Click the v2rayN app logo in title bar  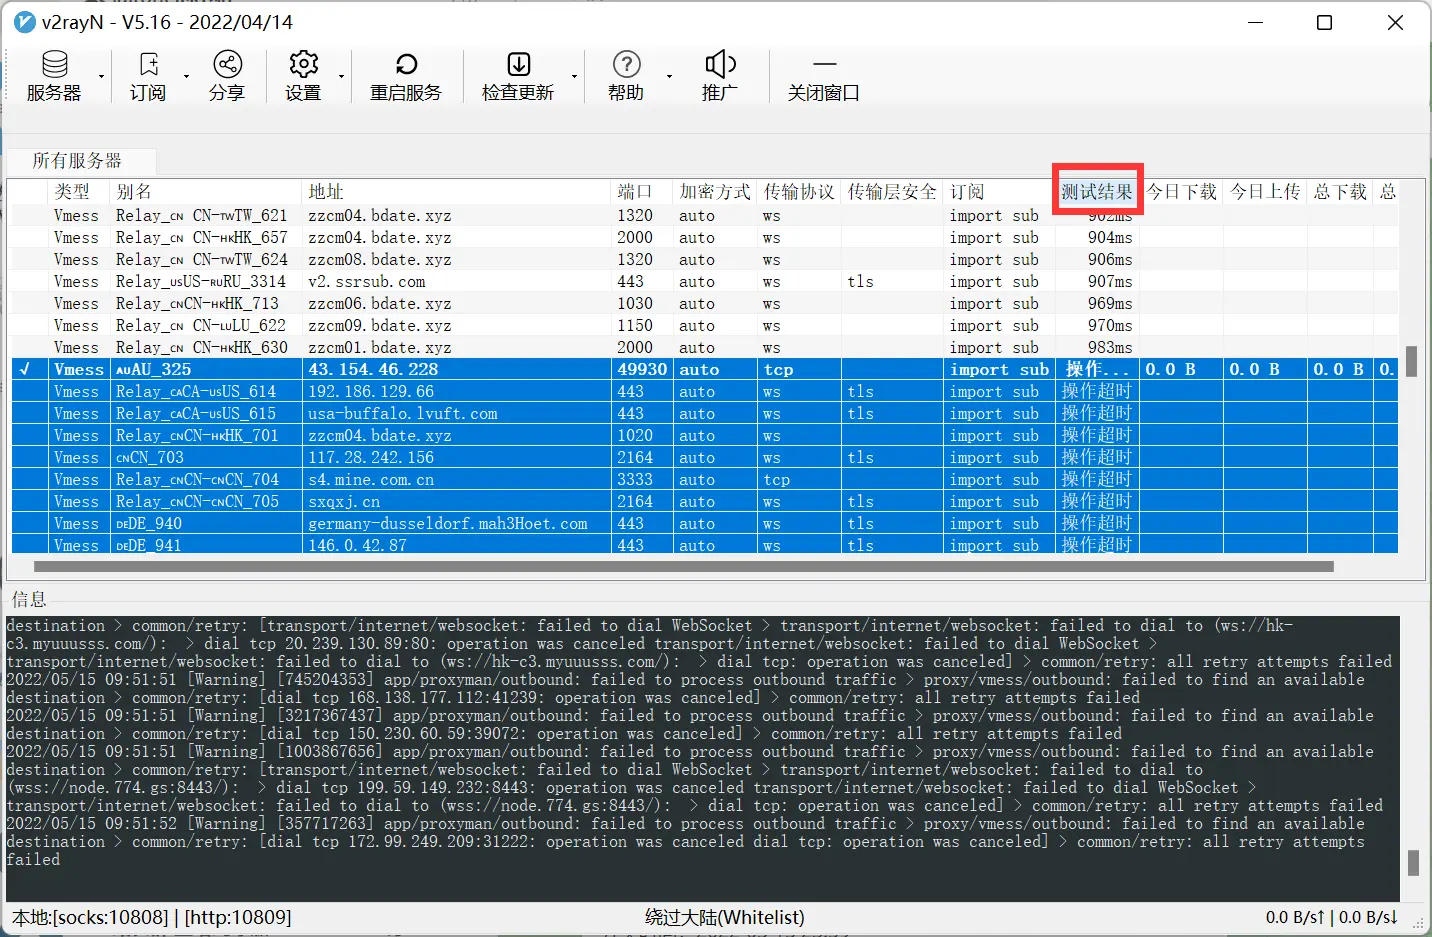tap(25, 22)
